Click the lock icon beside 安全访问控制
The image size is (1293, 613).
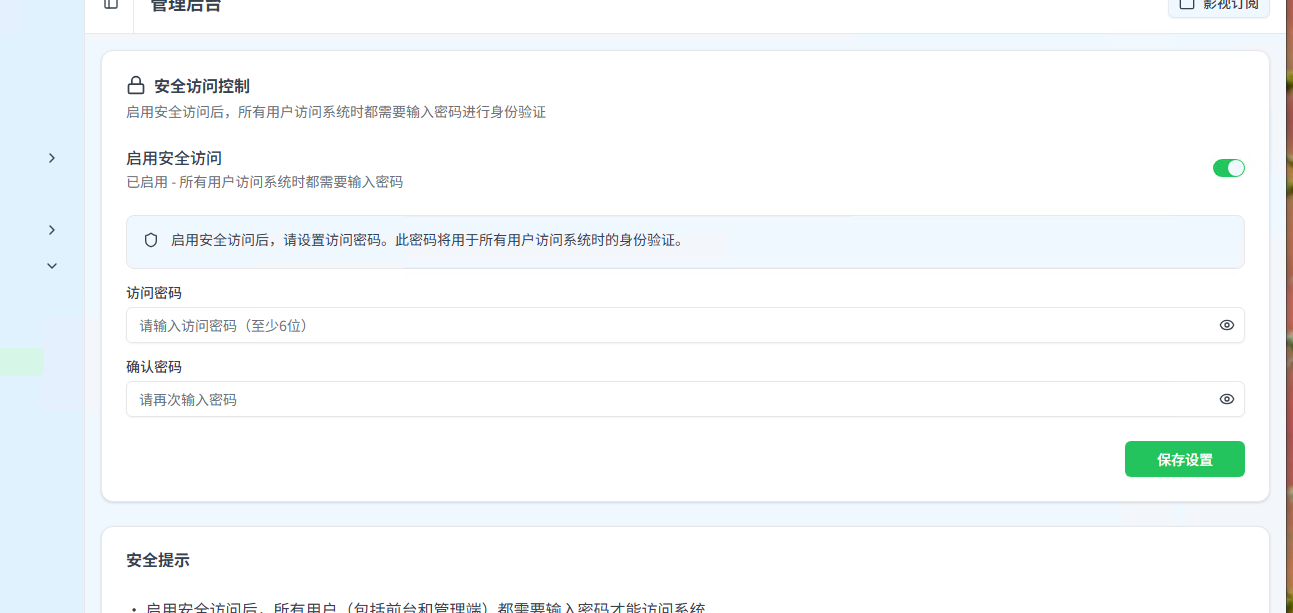tap(135, 85)
